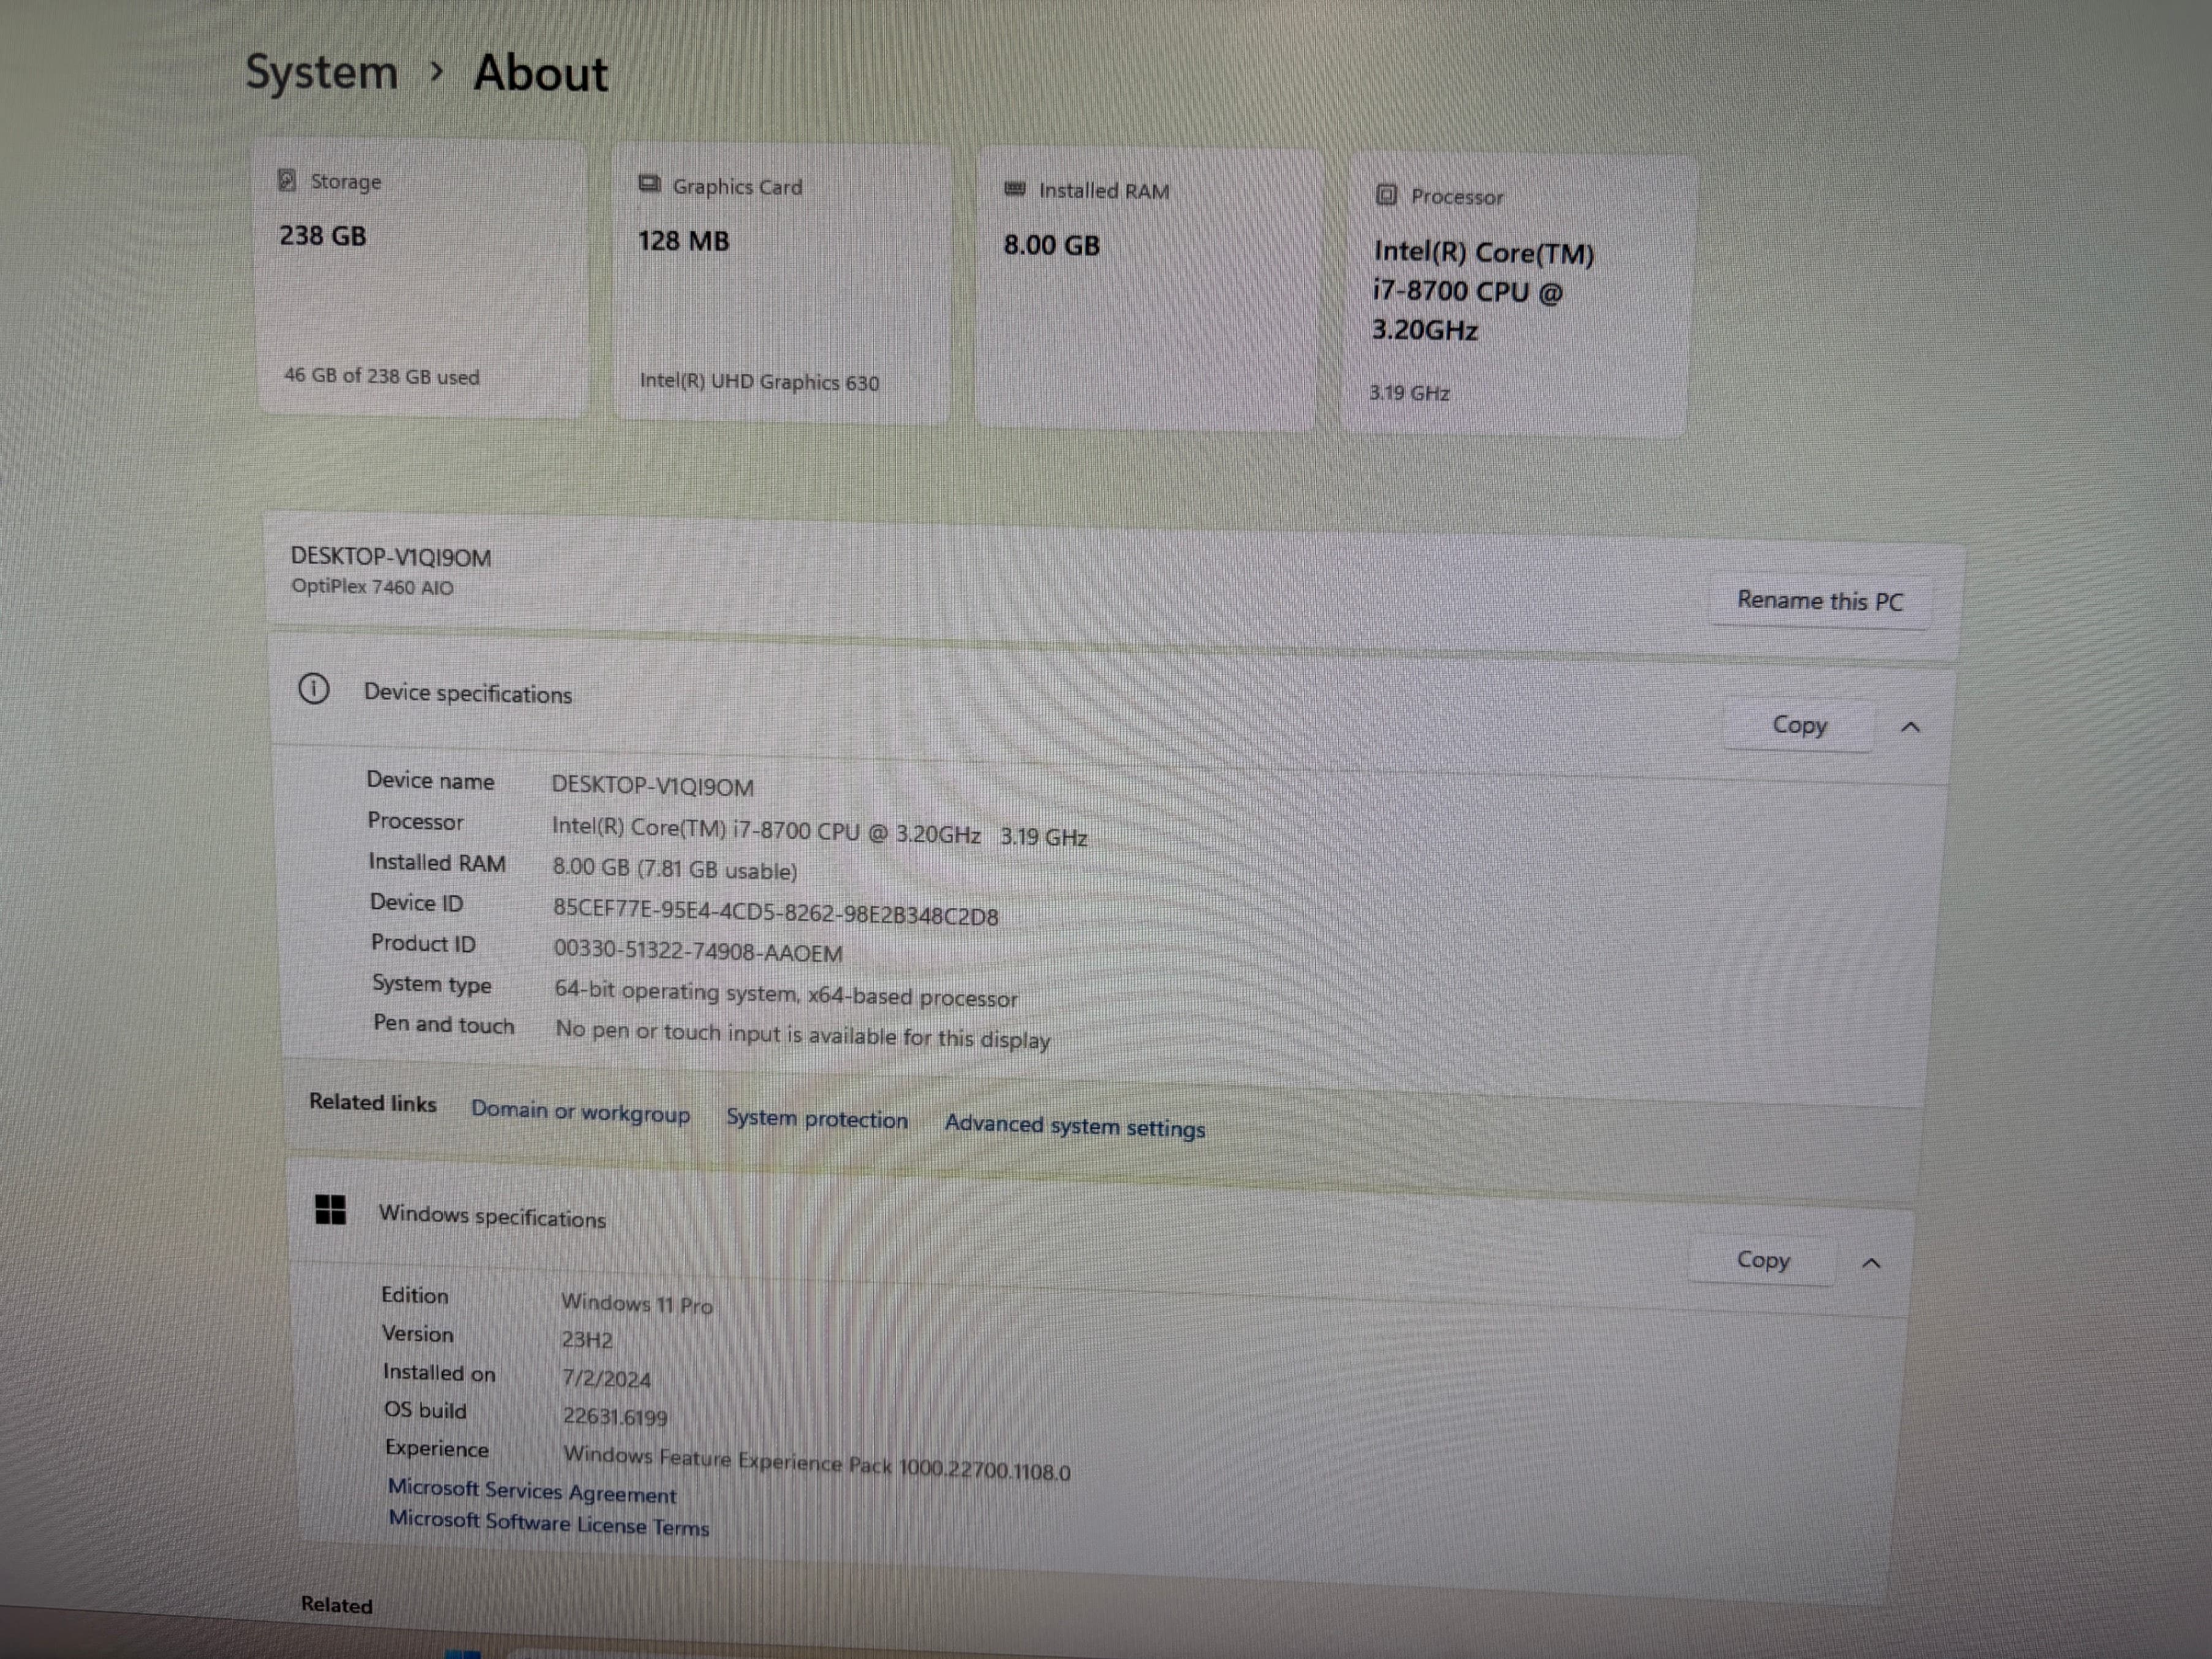
Task: Click the Installed RAM icon
Action: (x=1015, y=189)
